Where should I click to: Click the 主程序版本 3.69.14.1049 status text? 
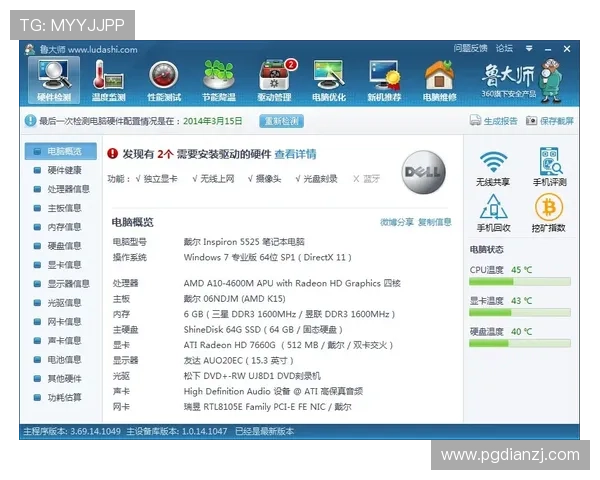tap(72, 431)
